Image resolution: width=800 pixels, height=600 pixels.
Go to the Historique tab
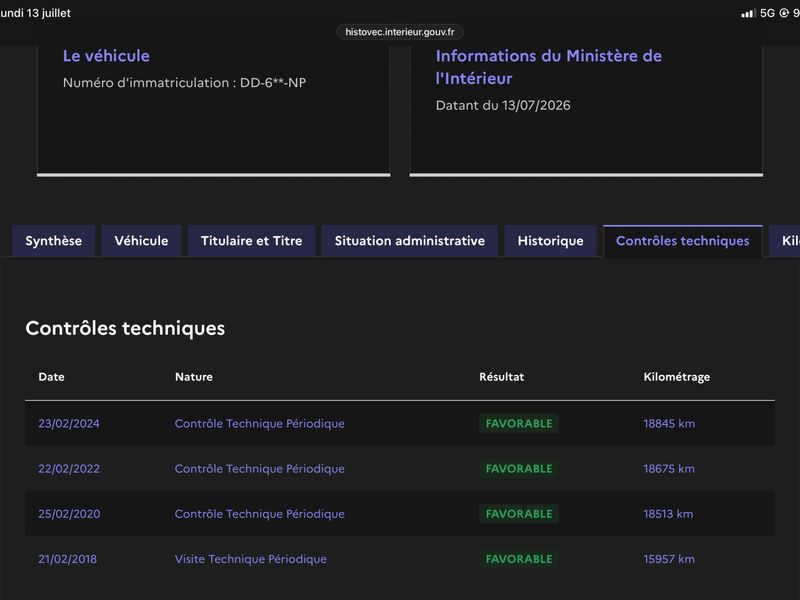coord(551,241)
